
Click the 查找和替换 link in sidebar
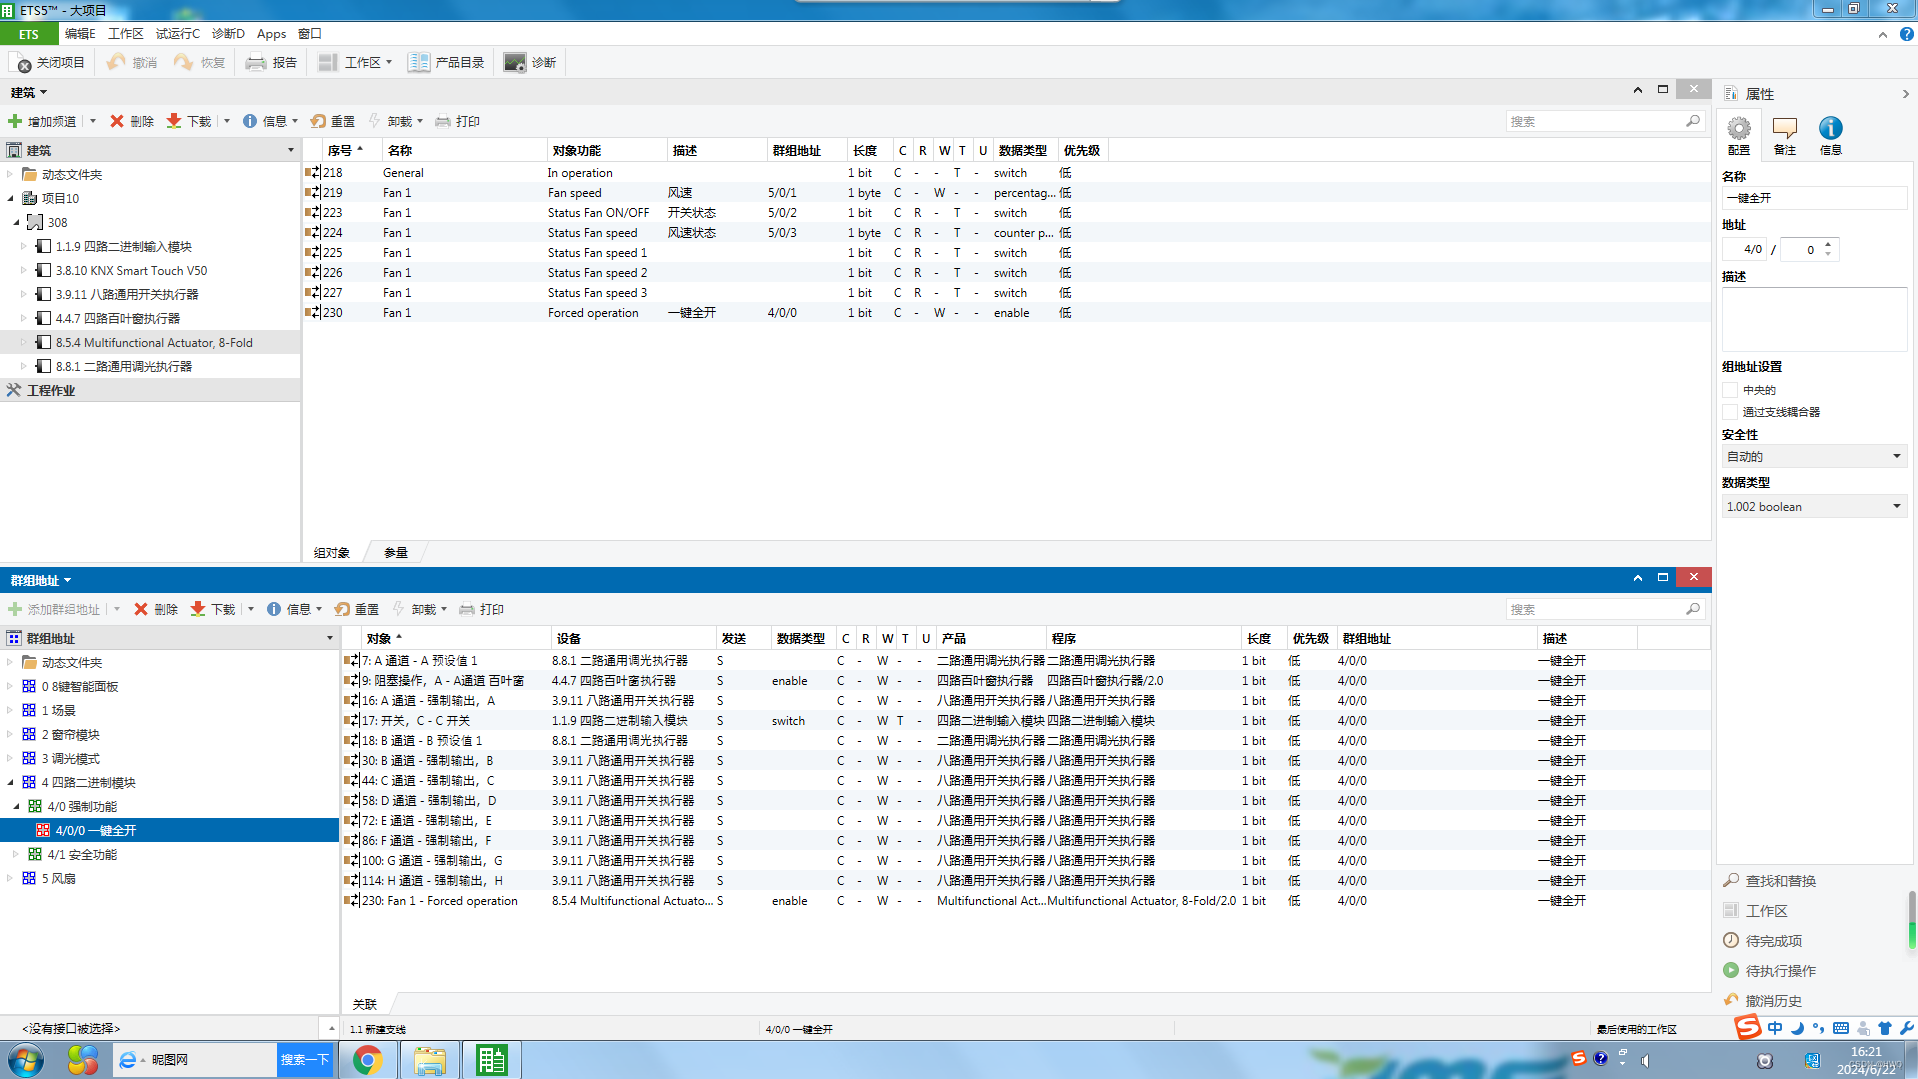(1780, 881)
